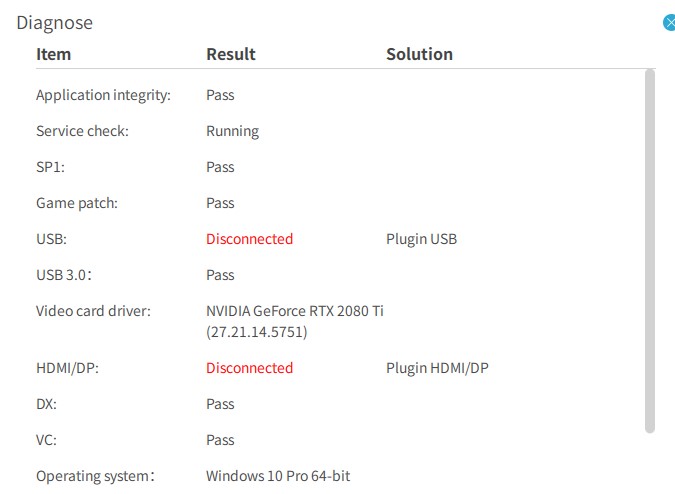Image resolution: width=675 pixels, height=494 pixels.
Task: Click the Windows 10 Pro 64-bit text
Action: tap(278, 476)
